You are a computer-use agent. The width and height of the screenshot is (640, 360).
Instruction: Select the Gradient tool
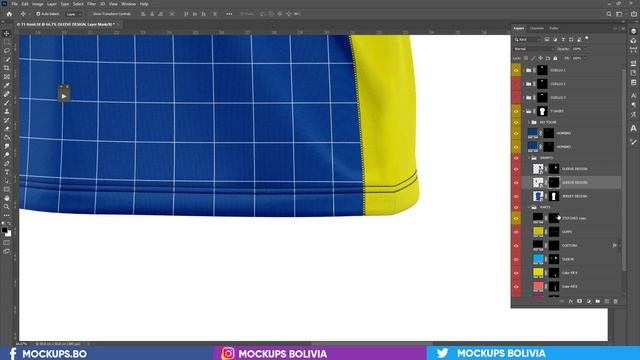[x=7, y=138]
